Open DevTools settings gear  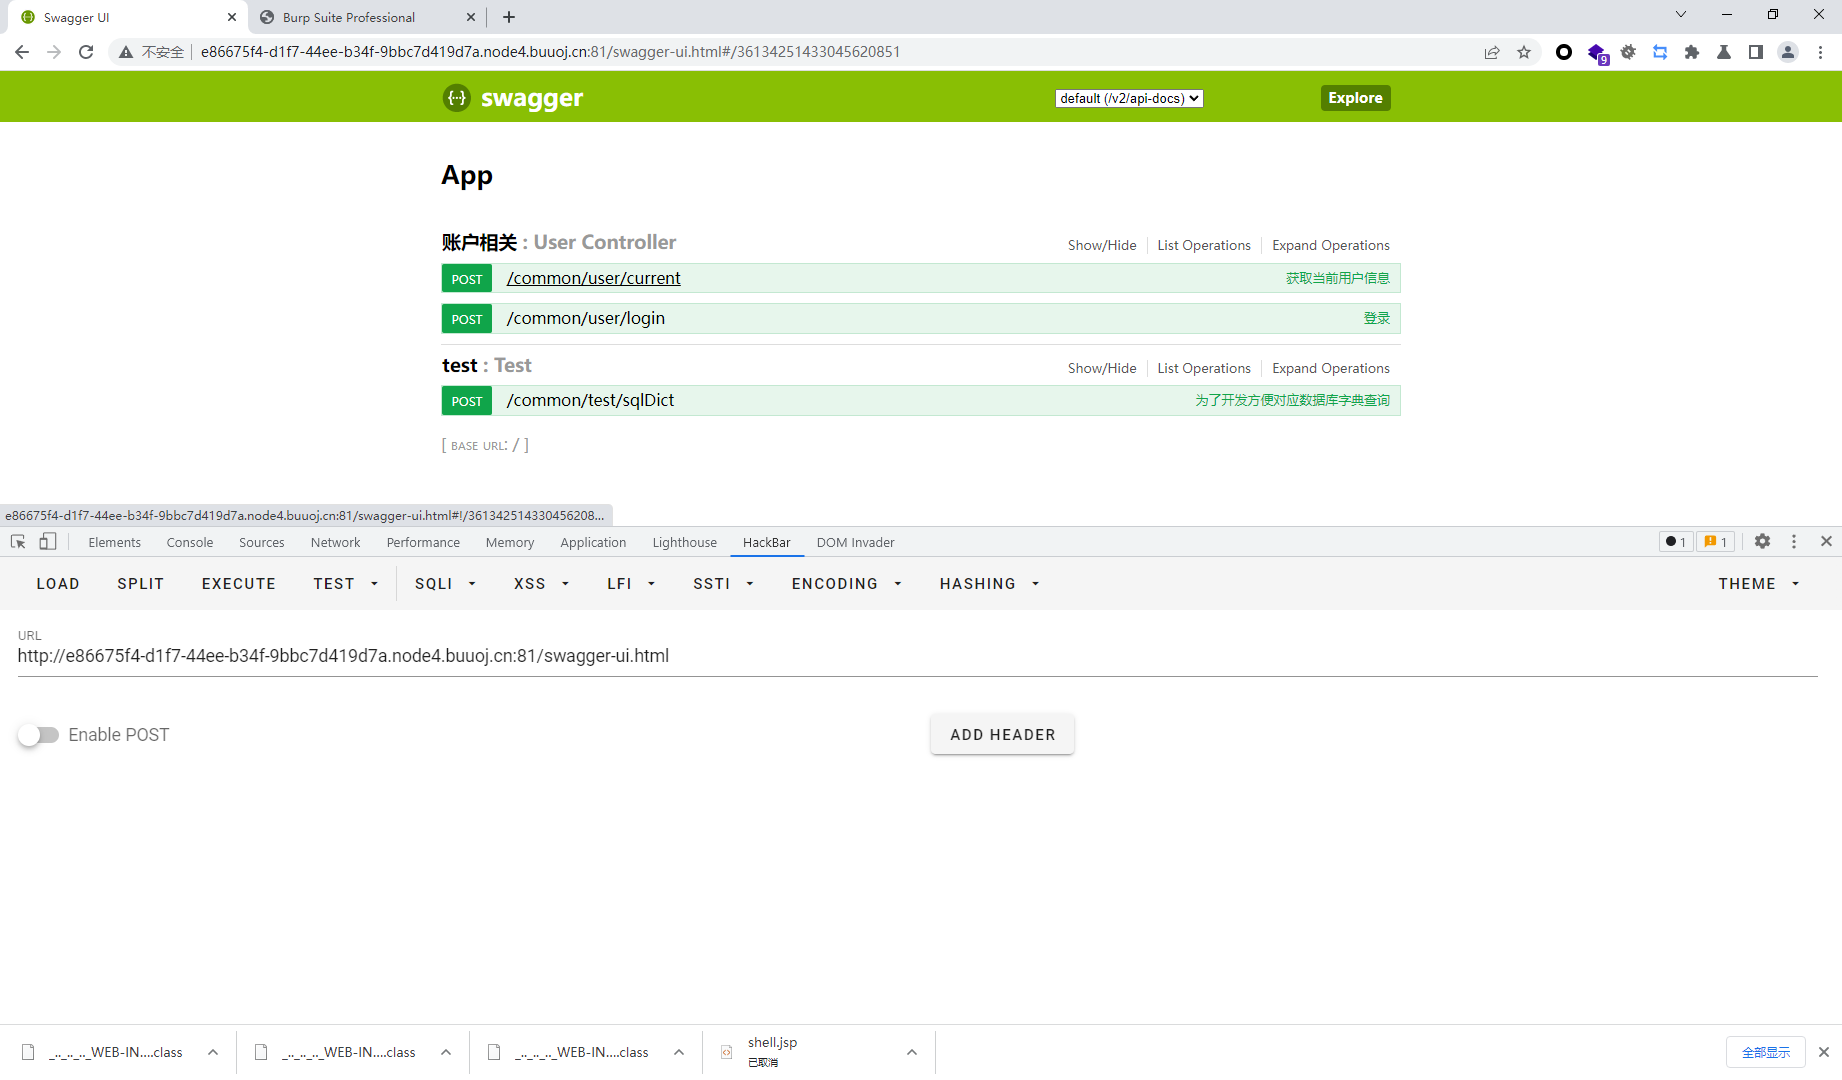click(x=1762, y=541)
